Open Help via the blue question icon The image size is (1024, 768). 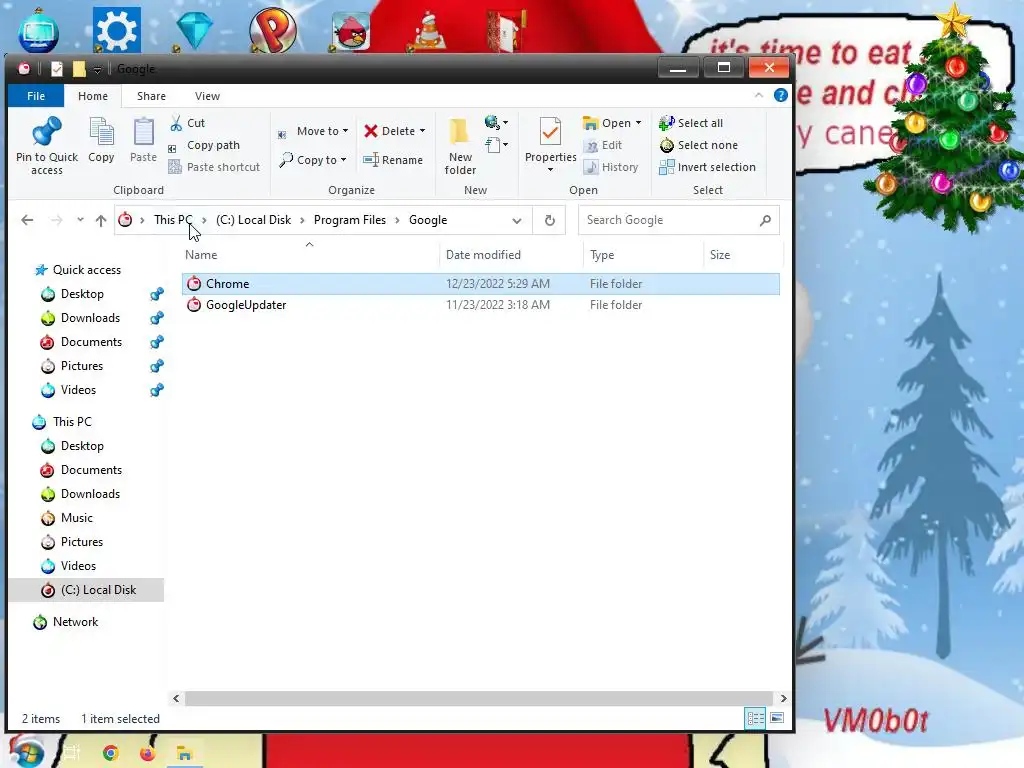[x=780, y=95]
